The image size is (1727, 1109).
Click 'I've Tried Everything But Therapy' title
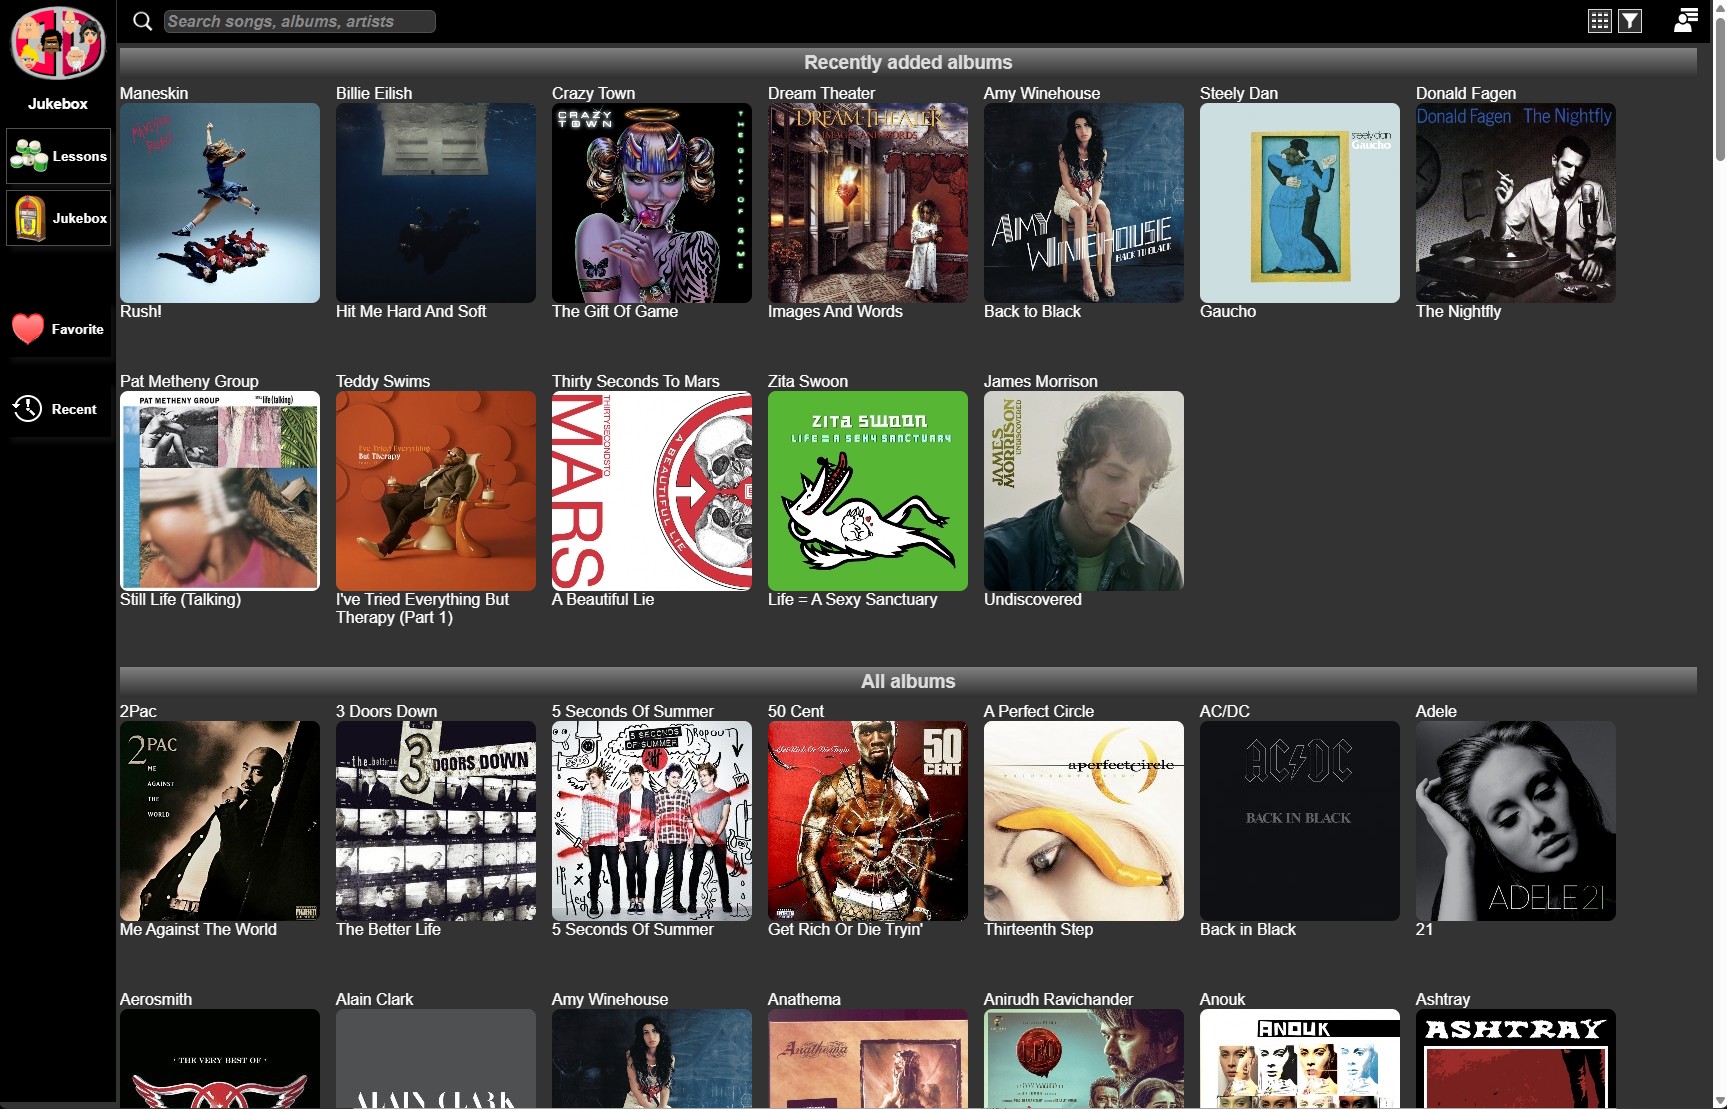[x=422, y=608]
